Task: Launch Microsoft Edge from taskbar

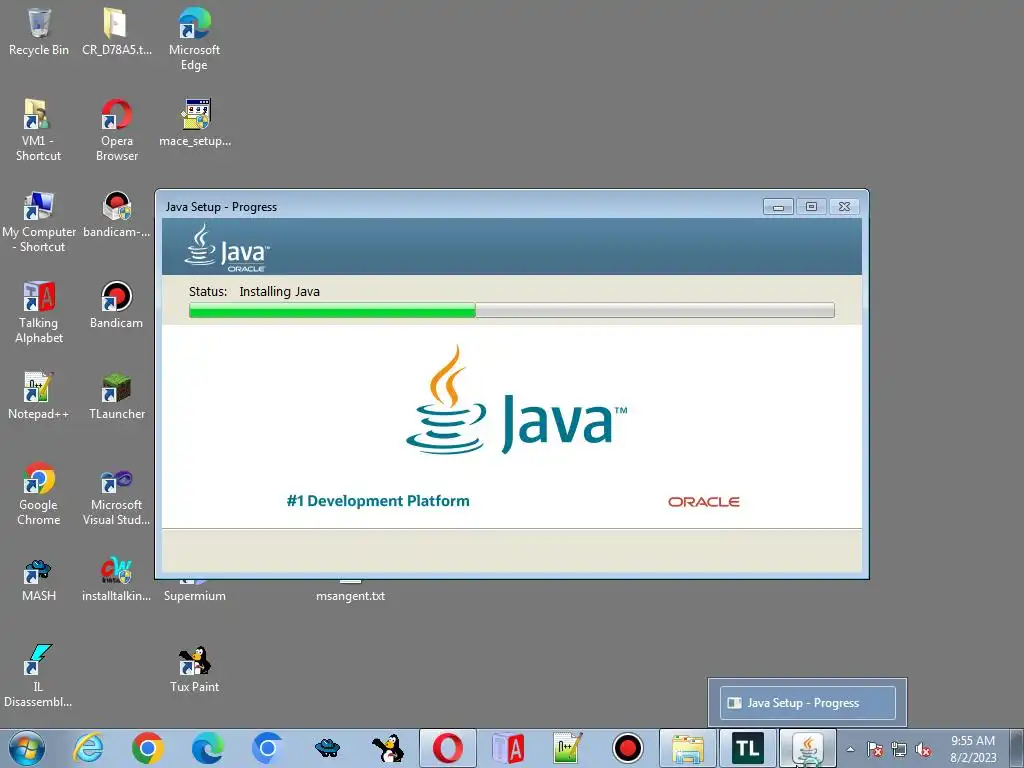Action: pos(208,748)
